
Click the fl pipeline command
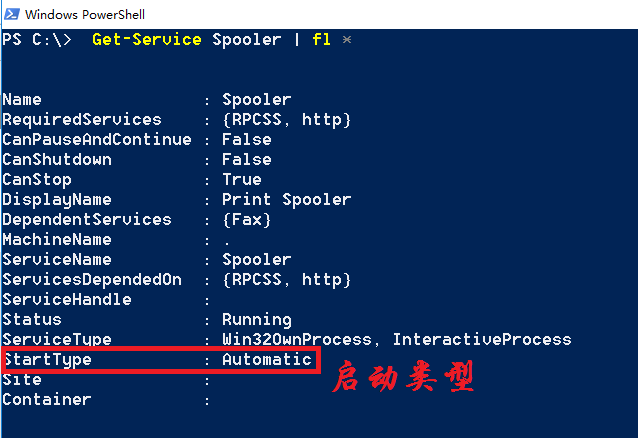click(x=321, y=40)
